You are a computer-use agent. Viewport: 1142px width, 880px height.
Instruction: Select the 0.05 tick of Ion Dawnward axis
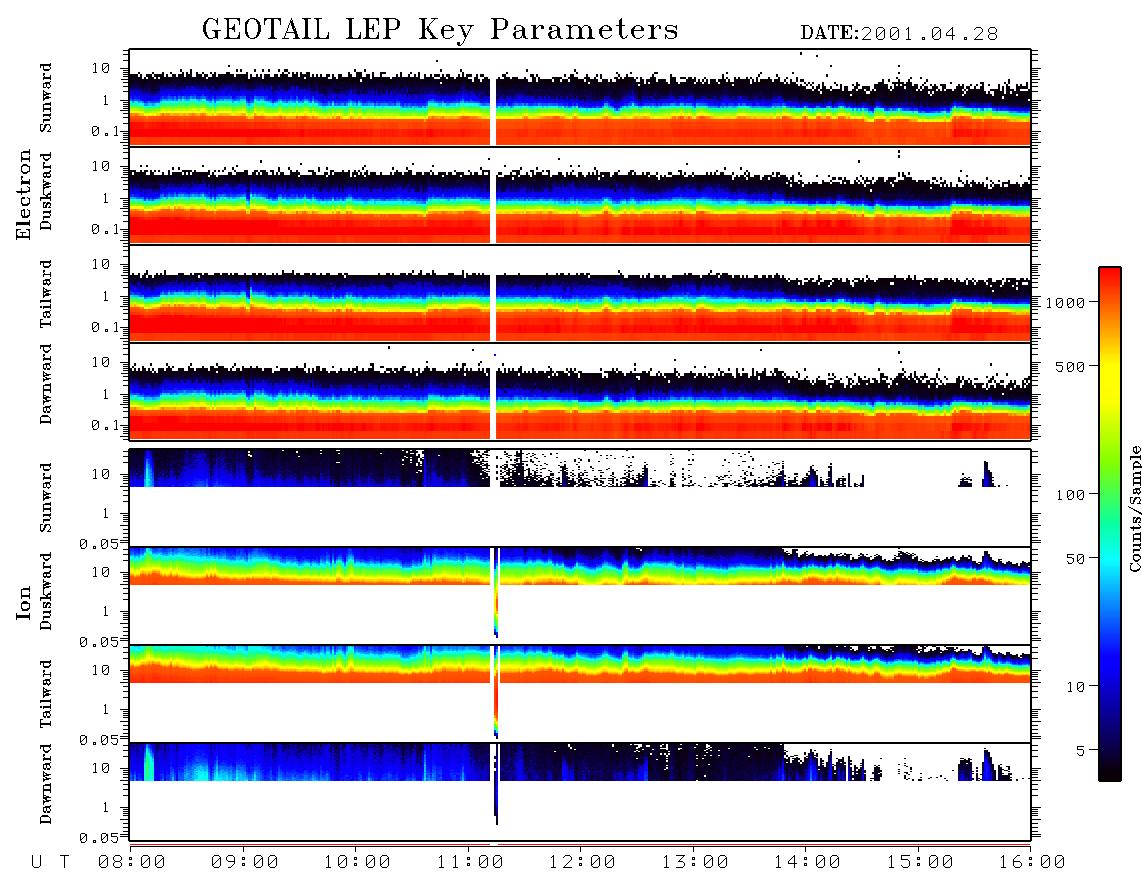click(99, 838)
